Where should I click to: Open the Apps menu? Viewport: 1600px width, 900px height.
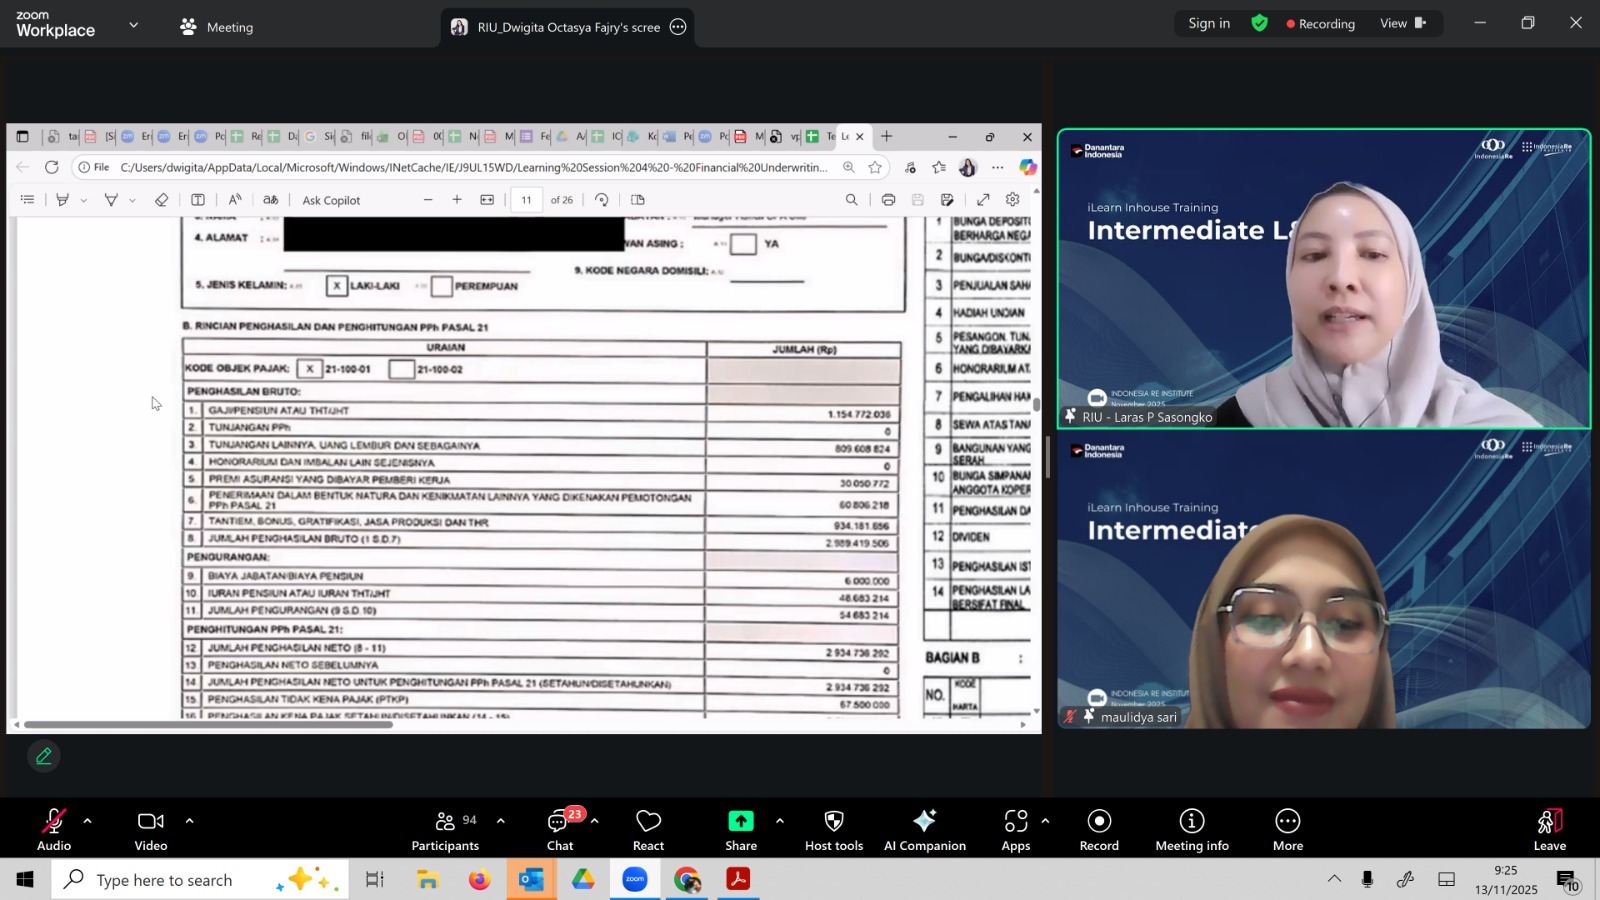point(1015,829)
